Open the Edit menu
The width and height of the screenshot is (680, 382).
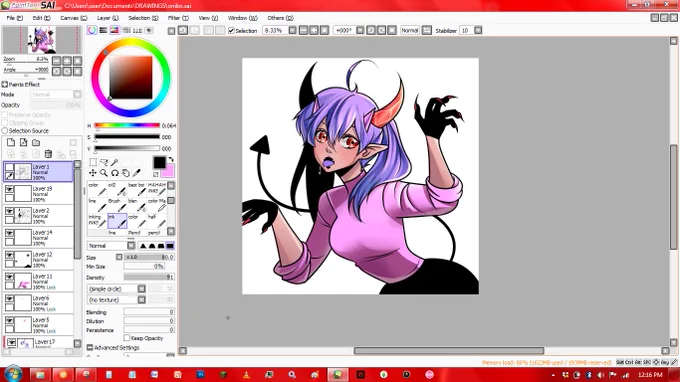click(42, 18)
